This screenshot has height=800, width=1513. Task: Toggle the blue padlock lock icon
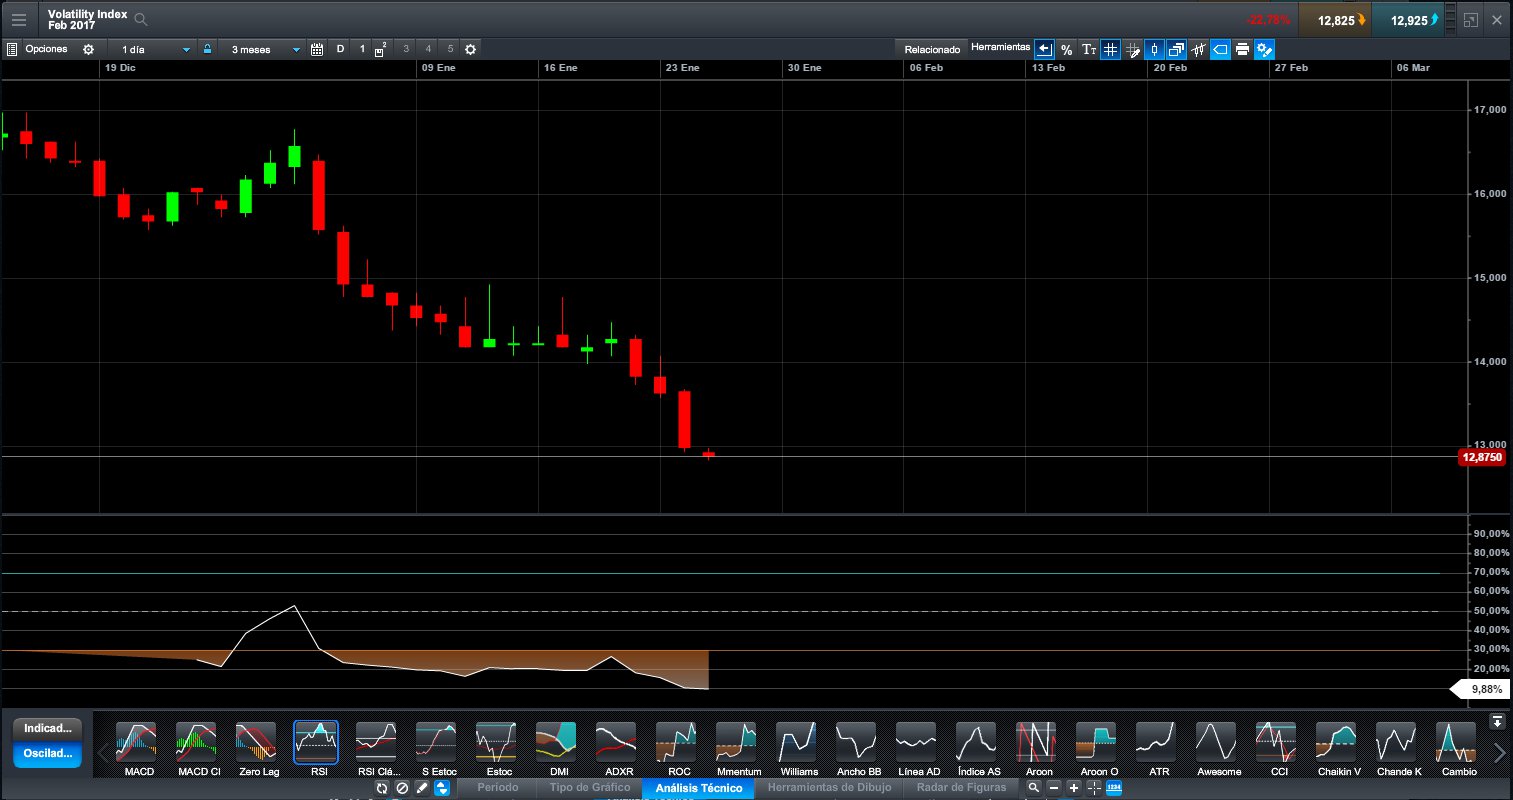tap(207, 49)
